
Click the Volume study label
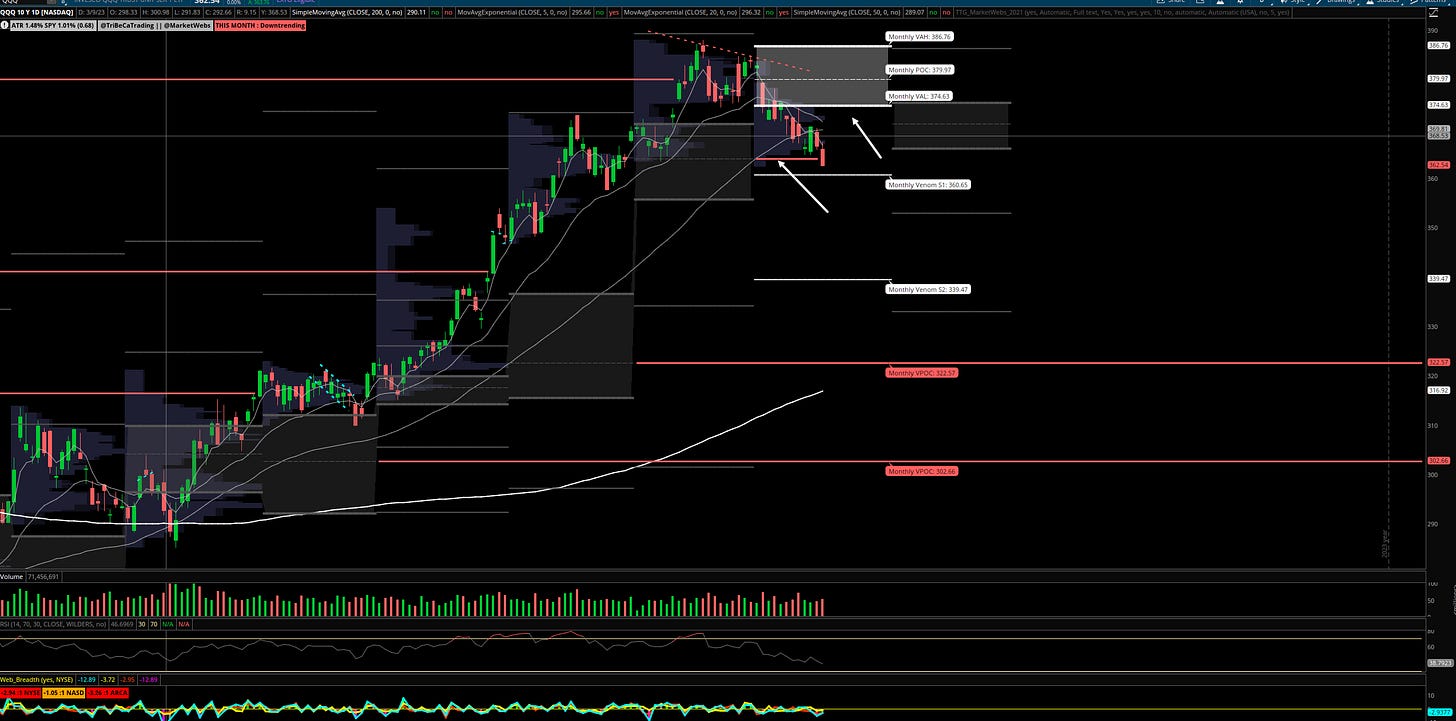pyautogui.click(x=11, y=577)
